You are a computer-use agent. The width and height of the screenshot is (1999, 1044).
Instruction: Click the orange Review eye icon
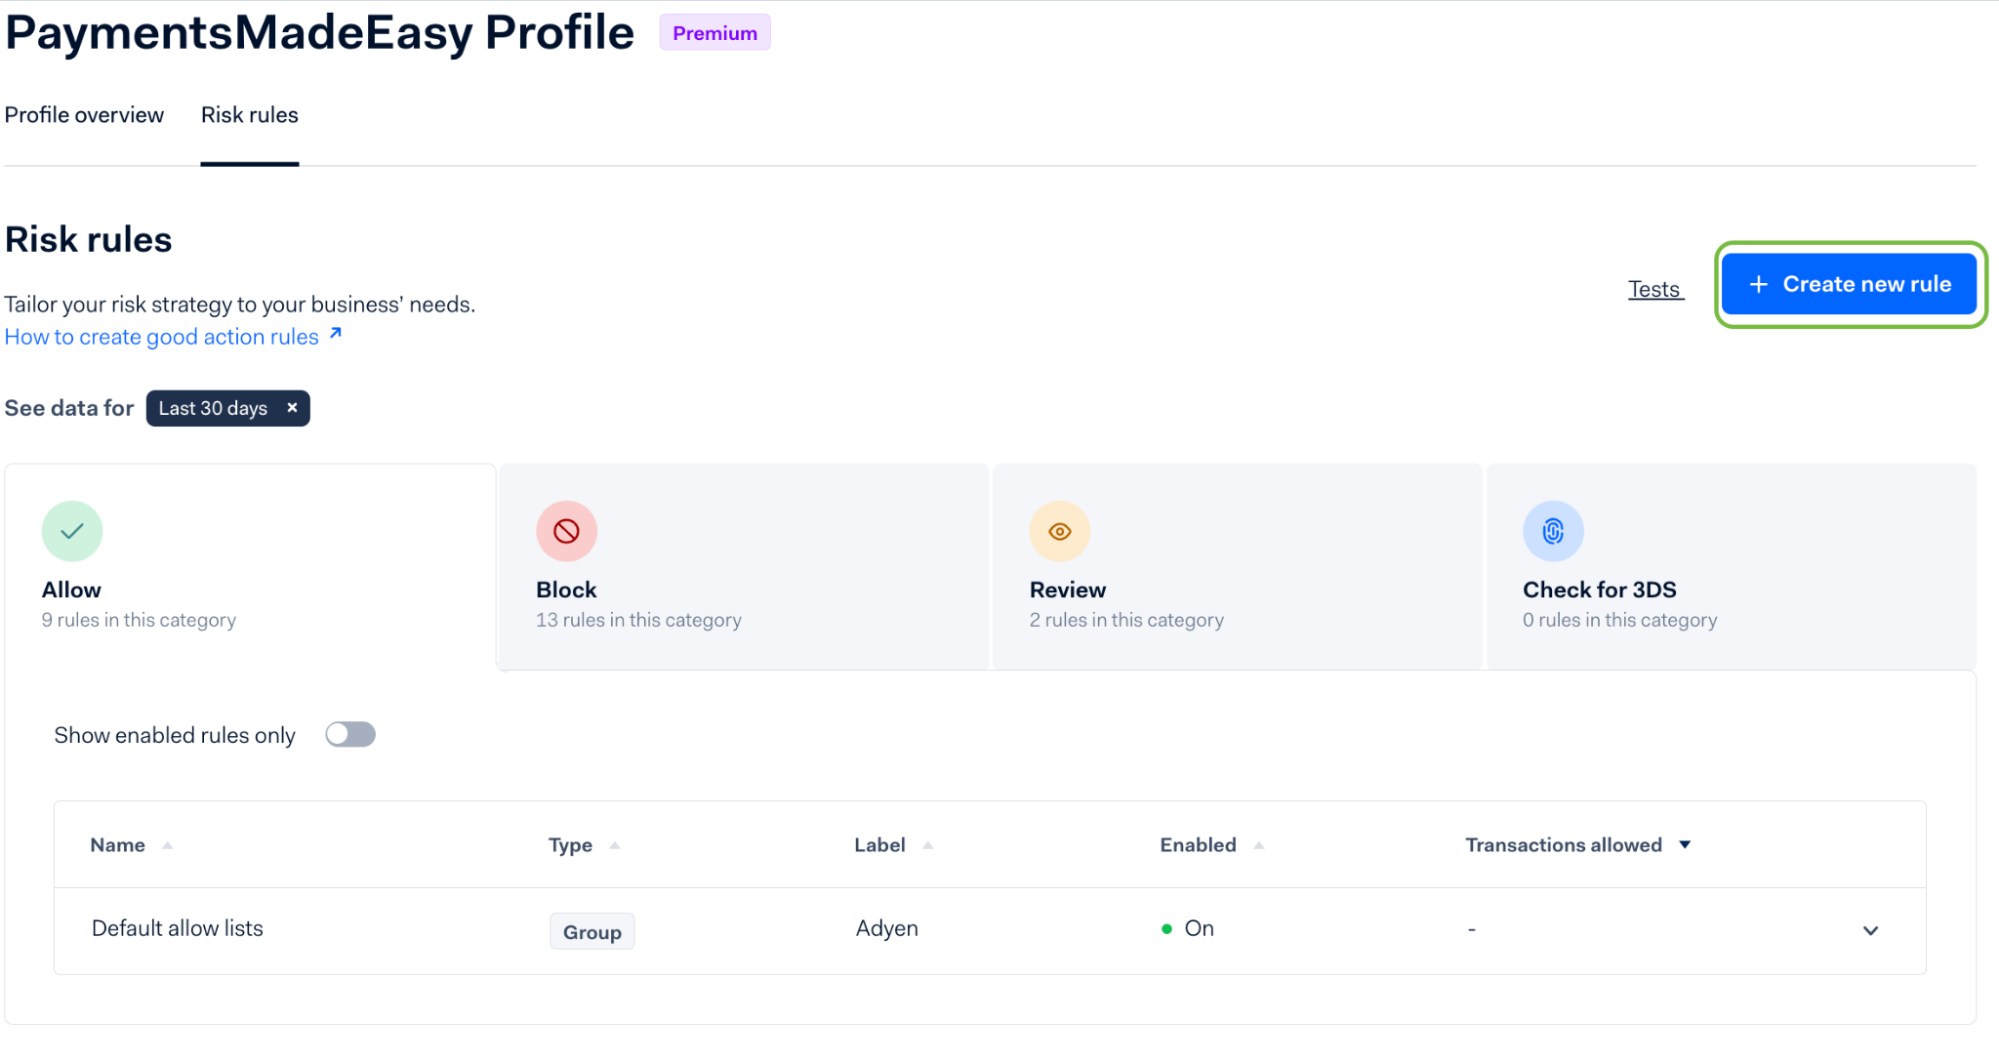pyautogui.click(x=1059, y=531)
